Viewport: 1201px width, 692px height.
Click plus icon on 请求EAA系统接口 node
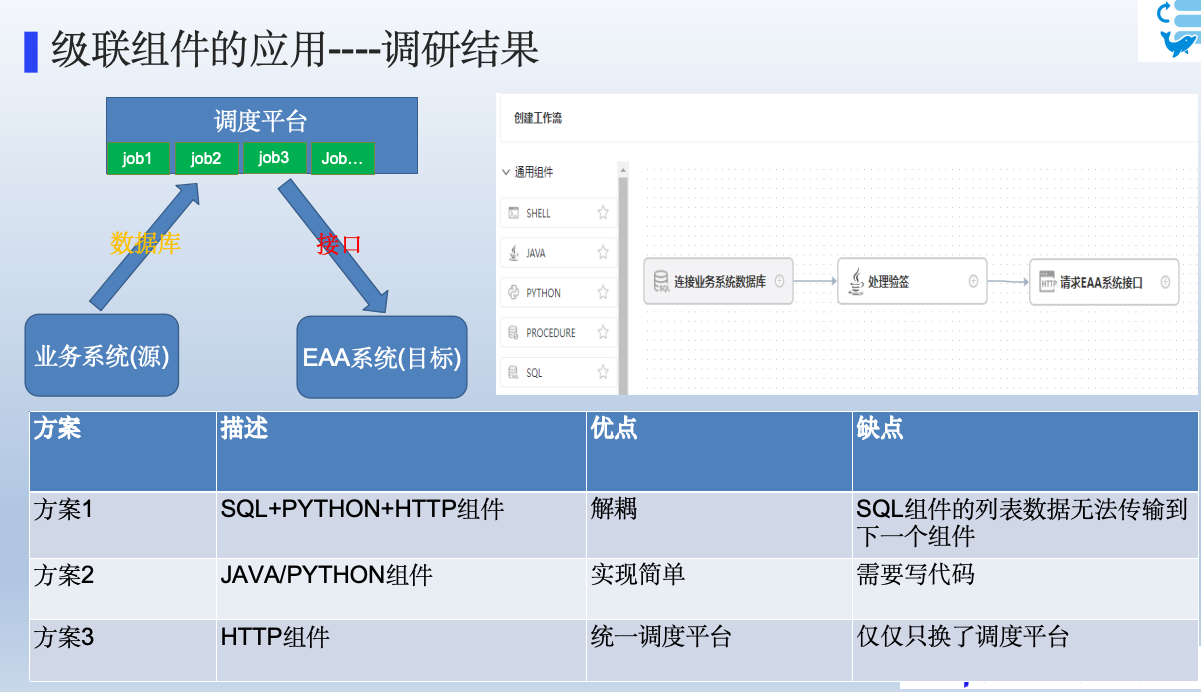click(1165, 282)
